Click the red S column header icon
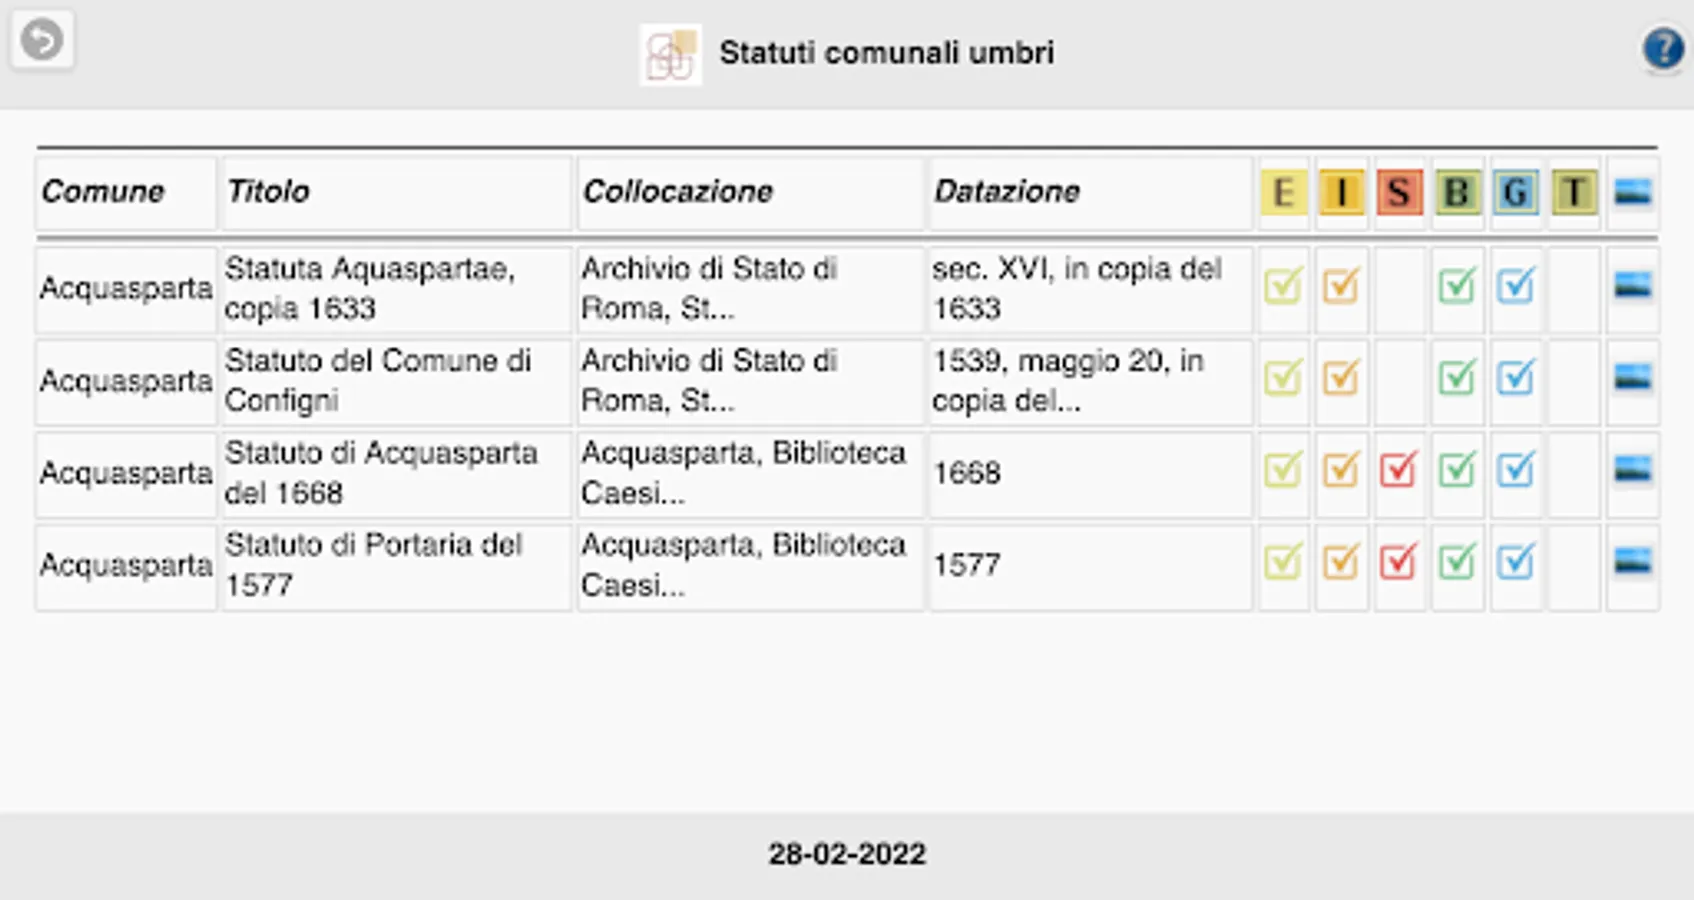 tap(1399, 192)
